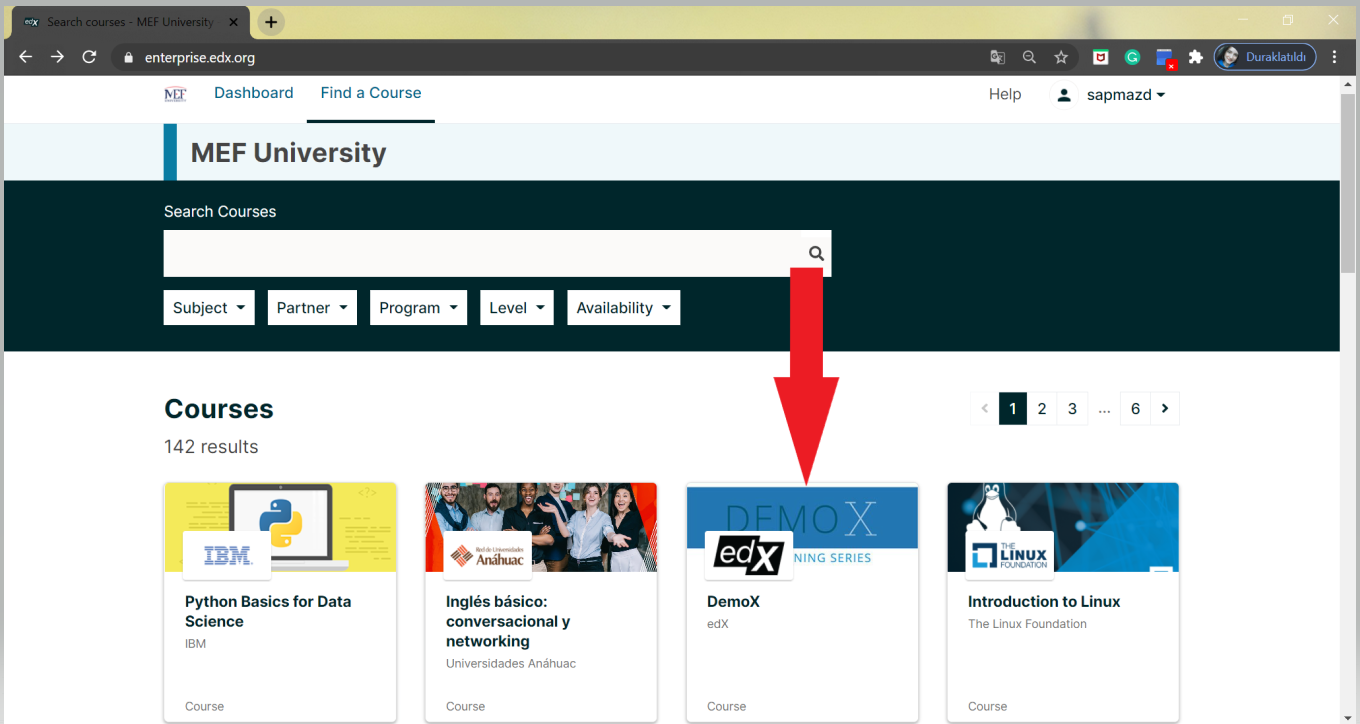Click the 142 results text
The image size is (1360, 724).
click(x=211, y=447)
